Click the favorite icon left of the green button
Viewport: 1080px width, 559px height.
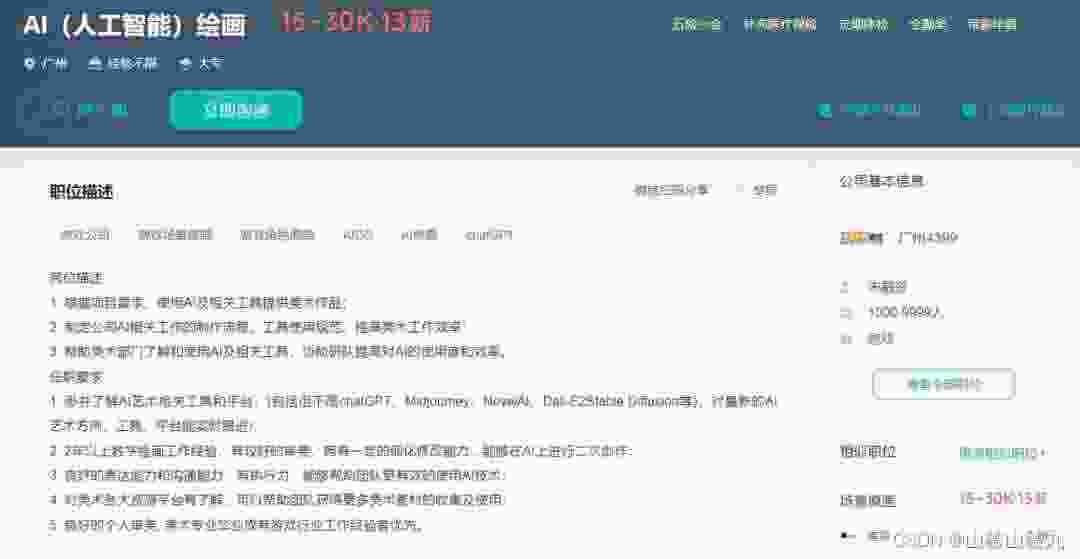click(x=59, y=109)
